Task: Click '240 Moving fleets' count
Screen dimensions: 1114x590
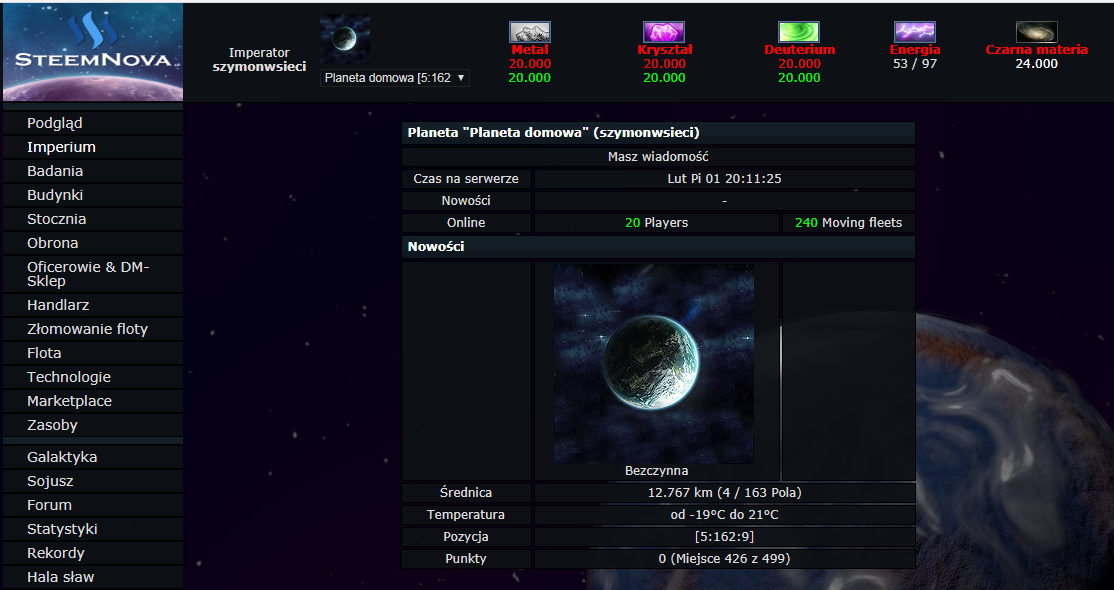Action: pyautogui.click(x=848, y=222)
